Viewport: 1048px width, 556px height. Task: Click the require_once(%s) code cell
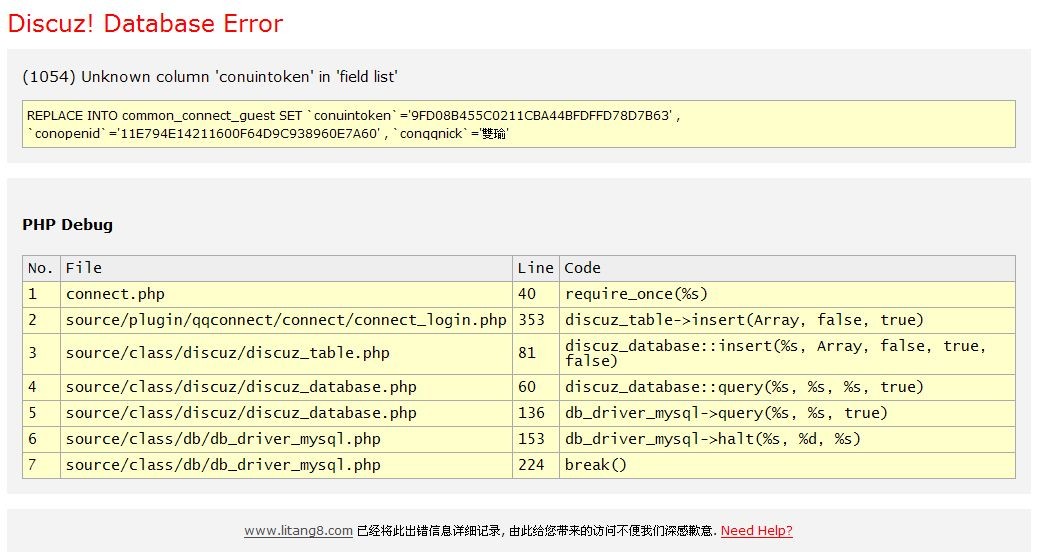[x=636, y=294]
